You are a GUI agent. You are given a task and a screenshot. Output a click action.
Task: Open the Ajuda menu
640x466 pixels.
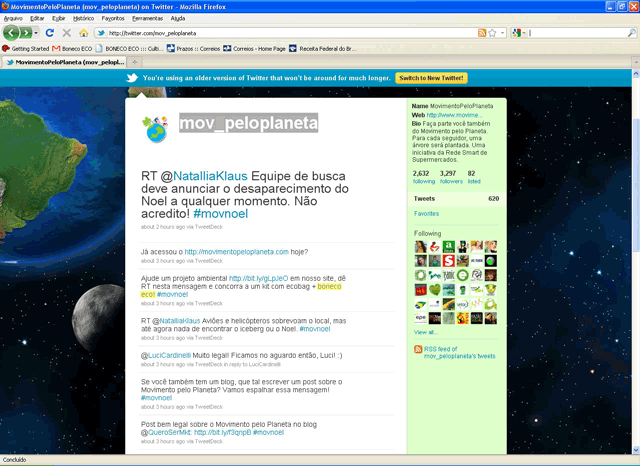coord(178,18)
